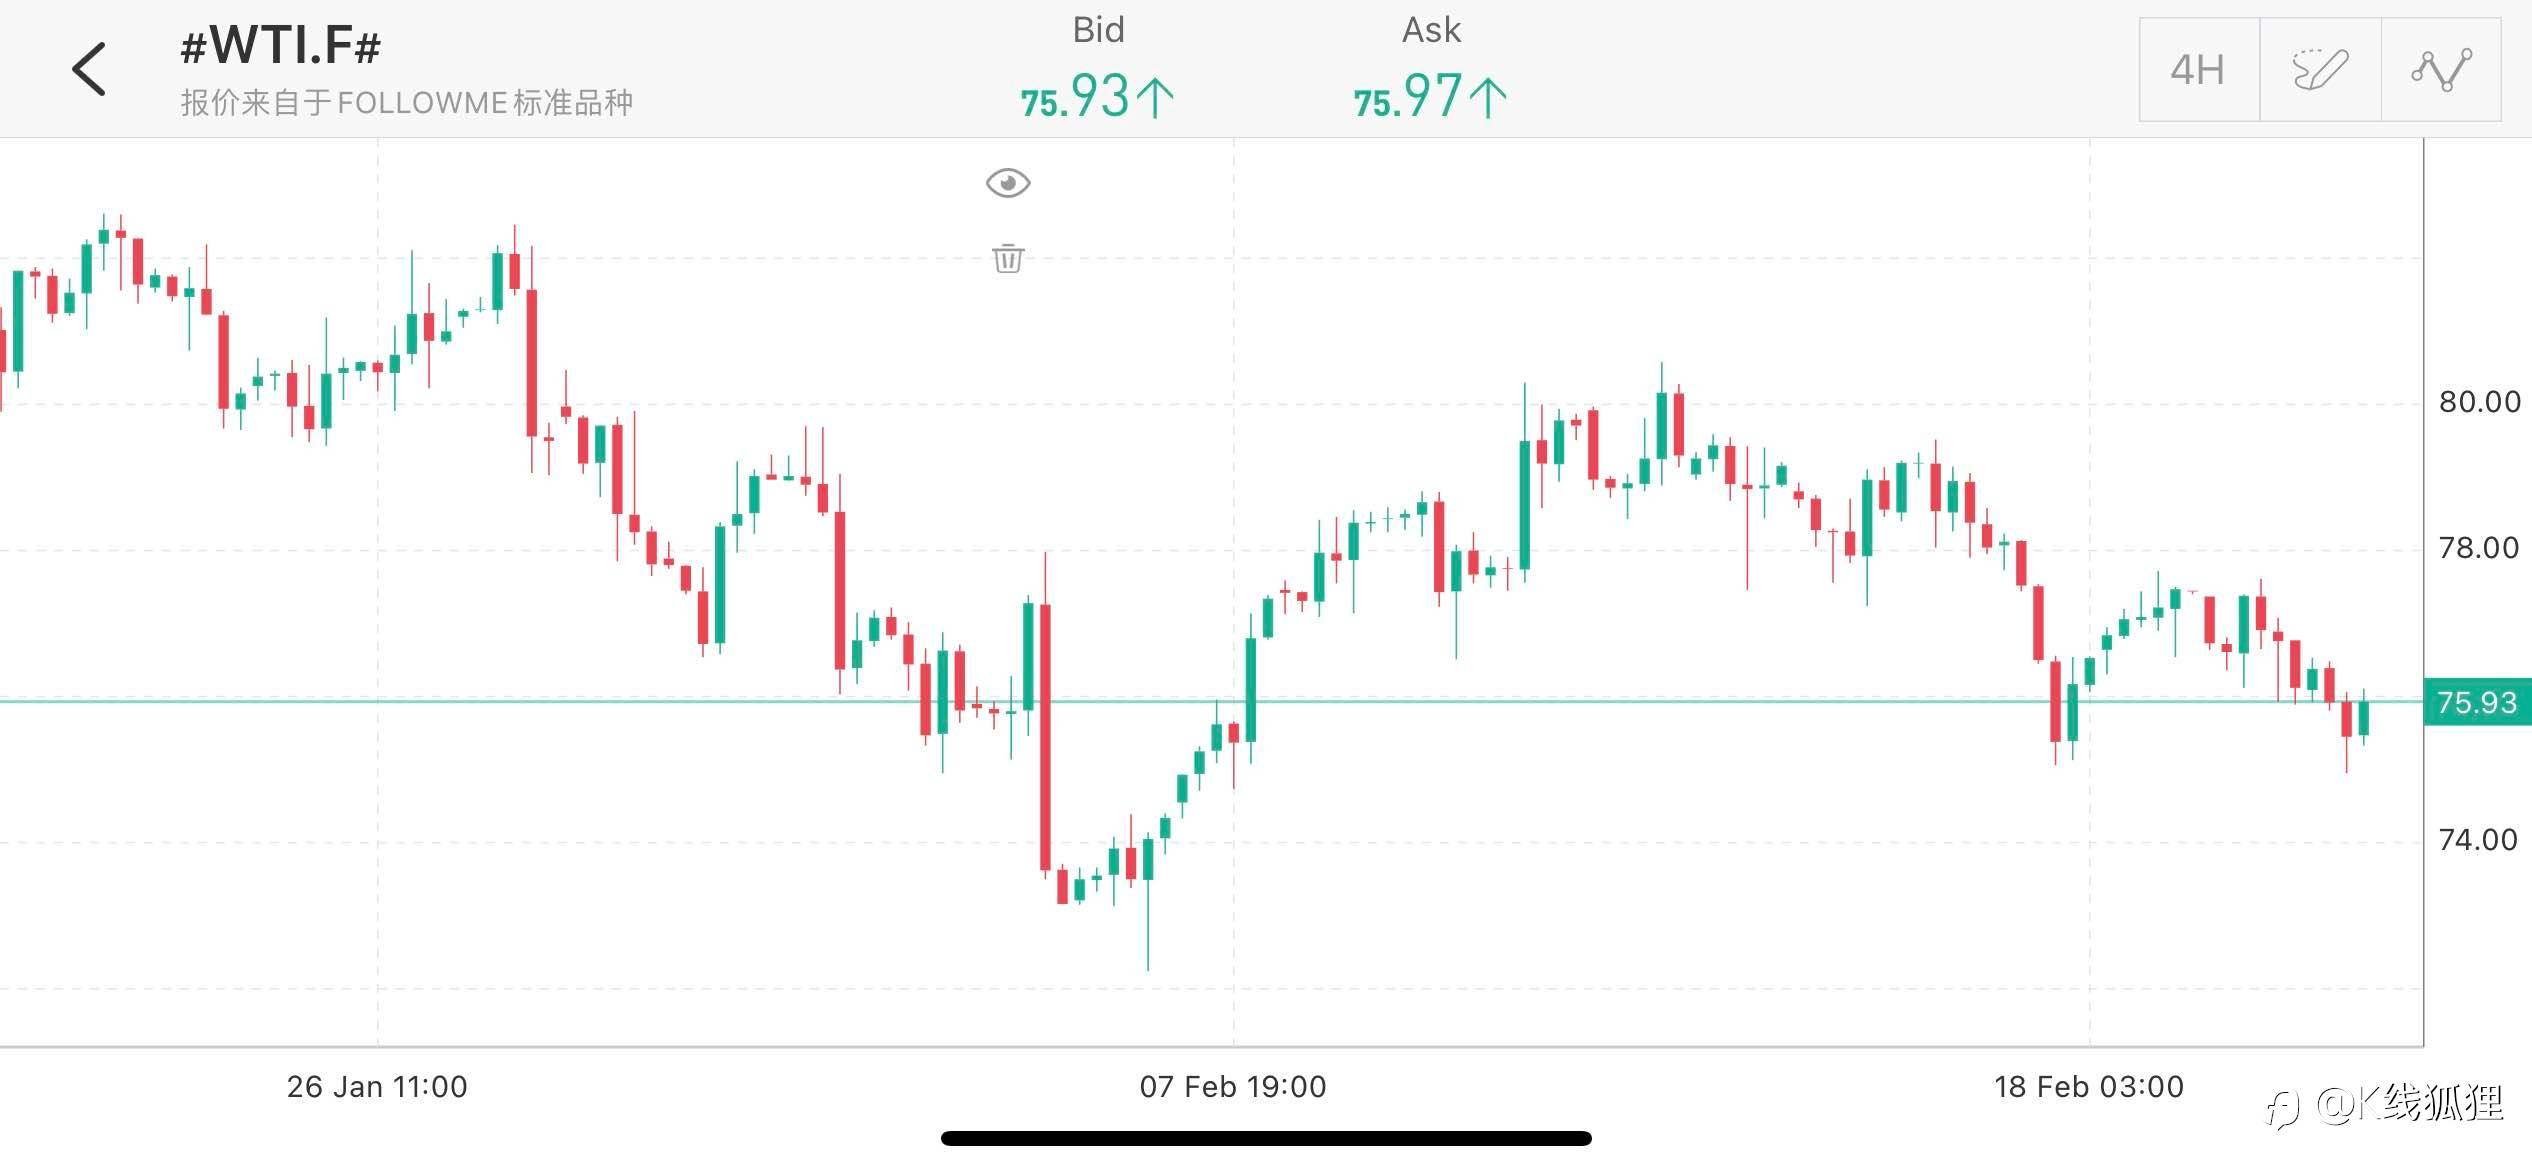Tap the Bid price 75.93

pyautogui.click(x=1097, y=98)
